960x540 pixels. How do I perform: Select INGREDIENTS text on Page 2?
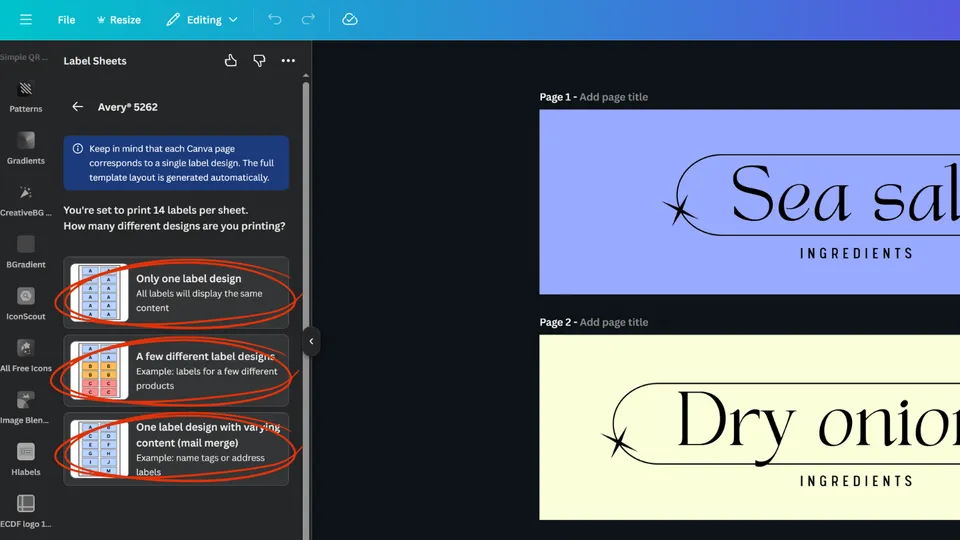(857, 481)
